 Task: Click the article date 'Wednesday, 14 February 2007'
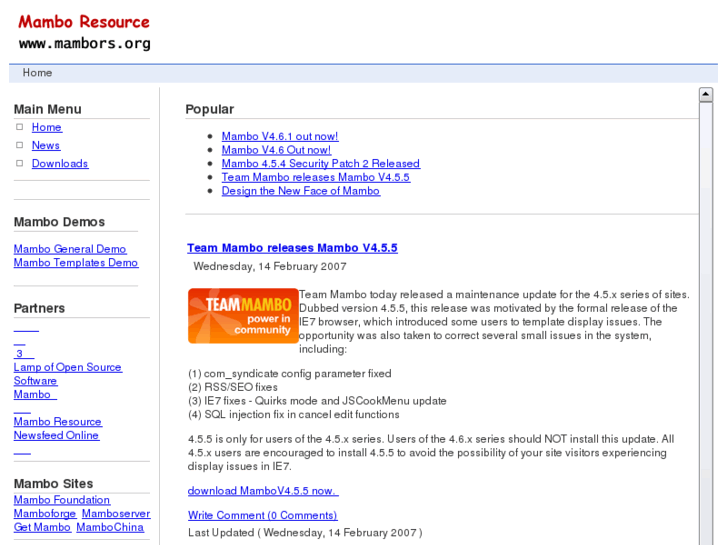point(270,267)
